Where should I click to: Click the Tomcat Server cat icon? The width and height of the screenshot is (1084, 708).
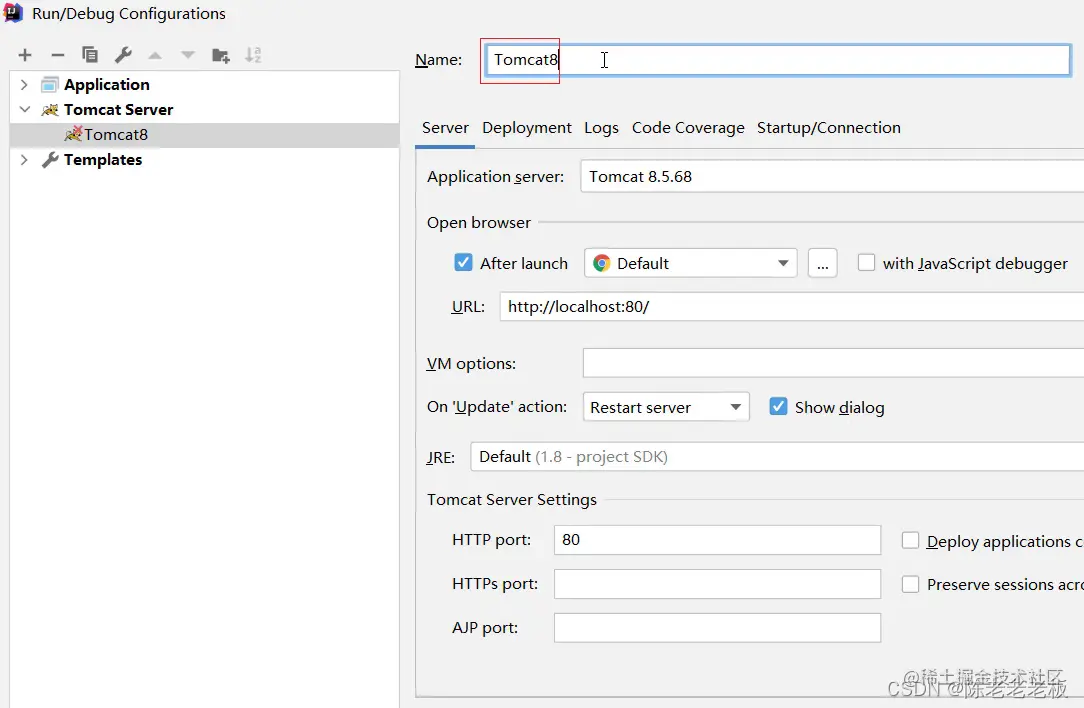pos(50,110)
